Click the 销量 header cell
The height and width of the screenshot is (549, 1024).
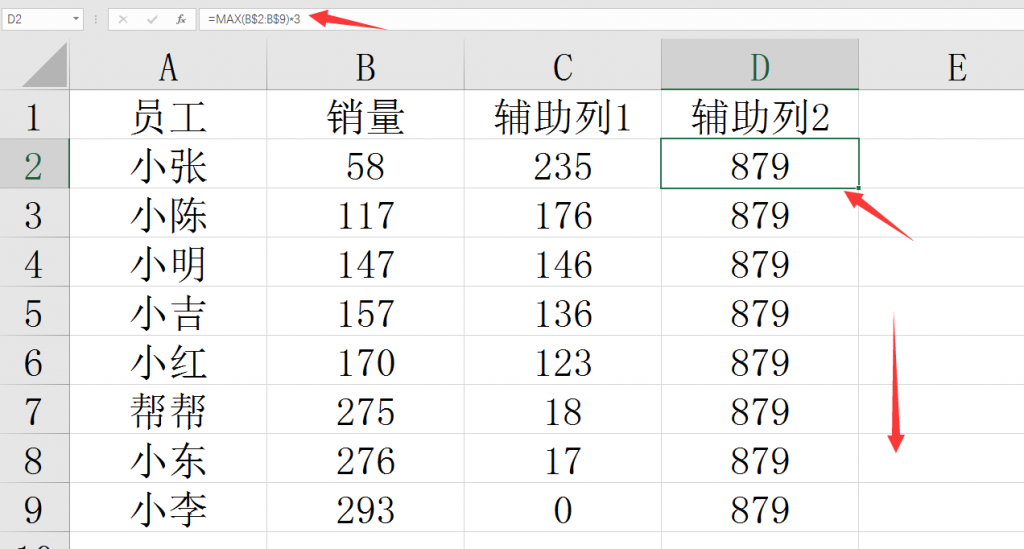365,116
